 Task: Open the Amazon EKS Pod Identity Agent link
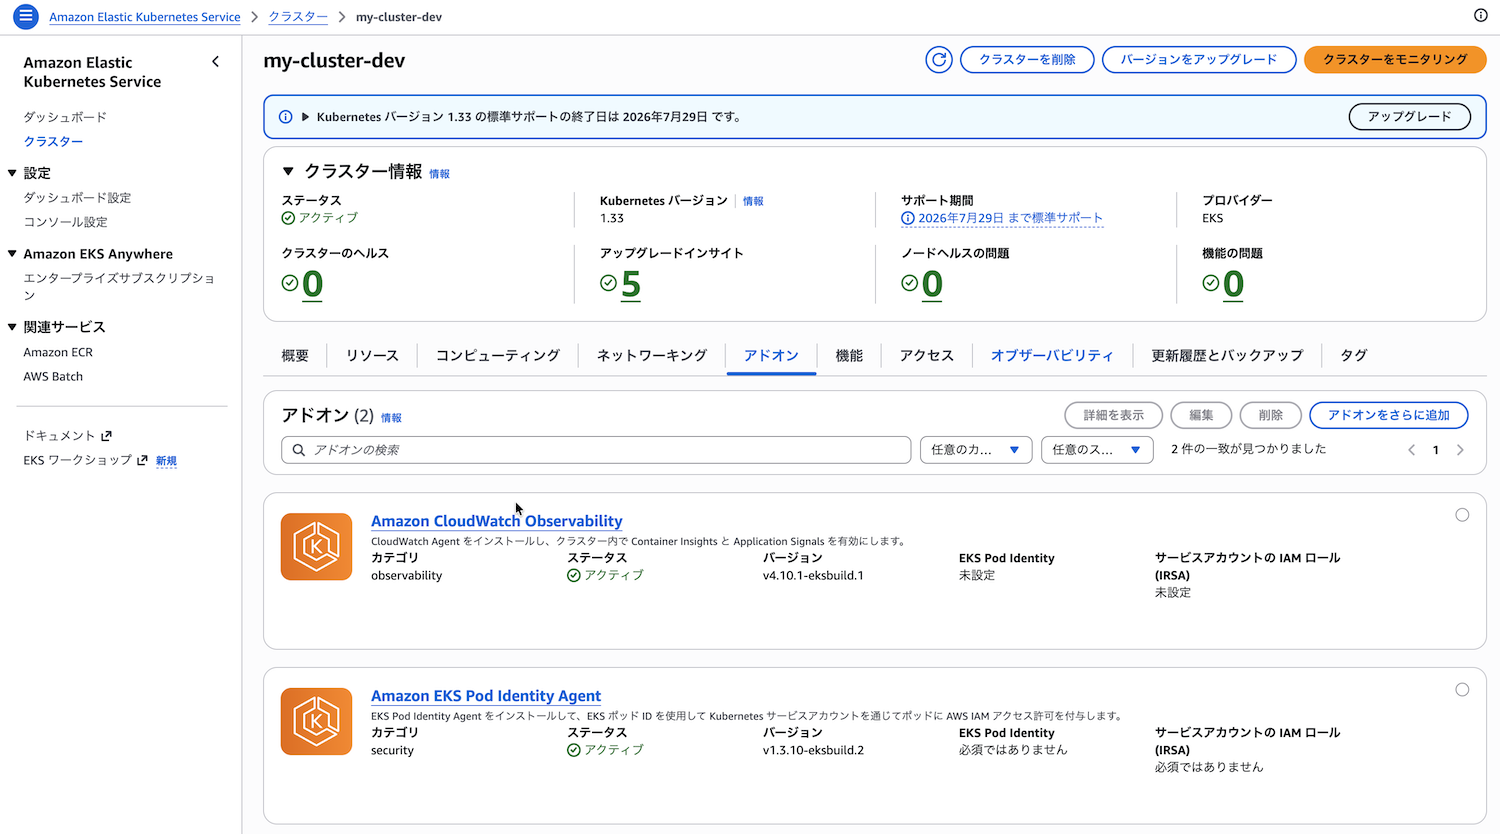pos(486,696)
